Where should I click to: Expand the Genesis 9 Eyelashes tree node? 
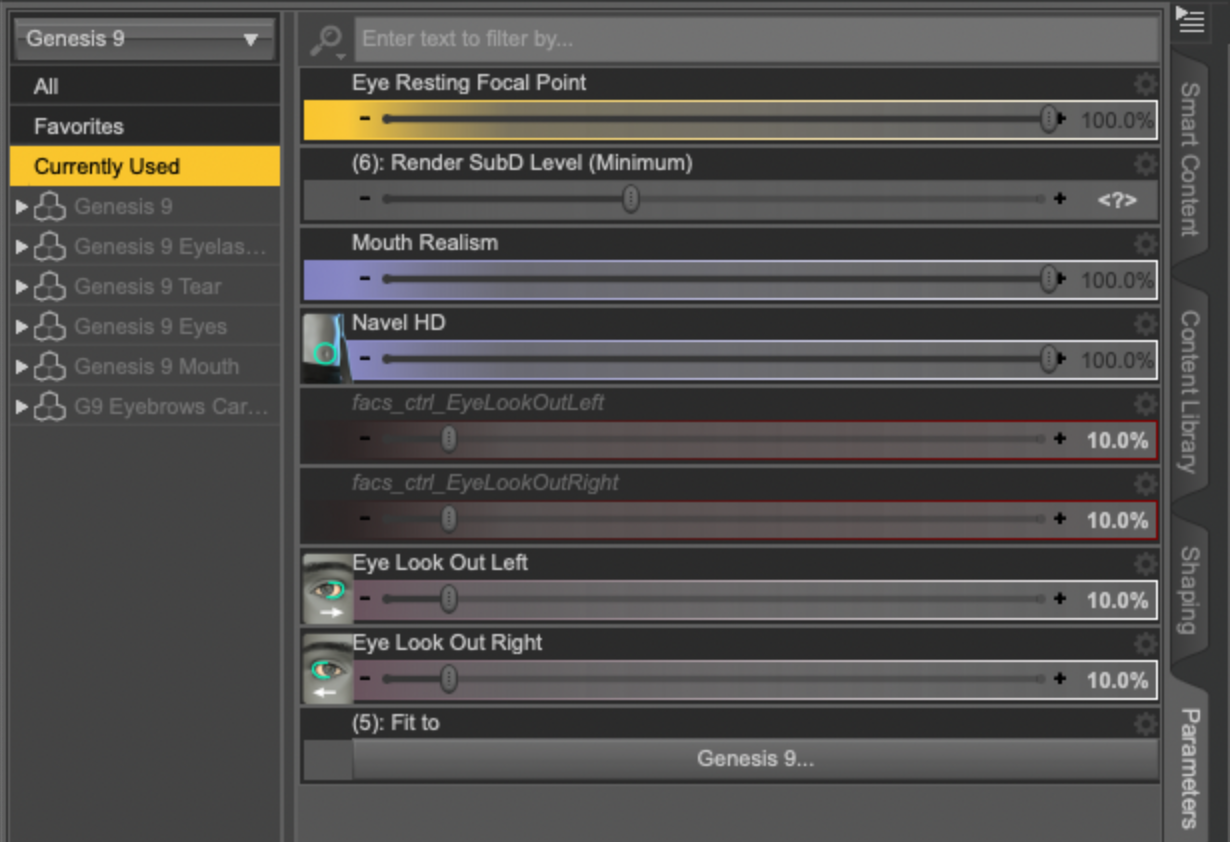pos(22,247)
